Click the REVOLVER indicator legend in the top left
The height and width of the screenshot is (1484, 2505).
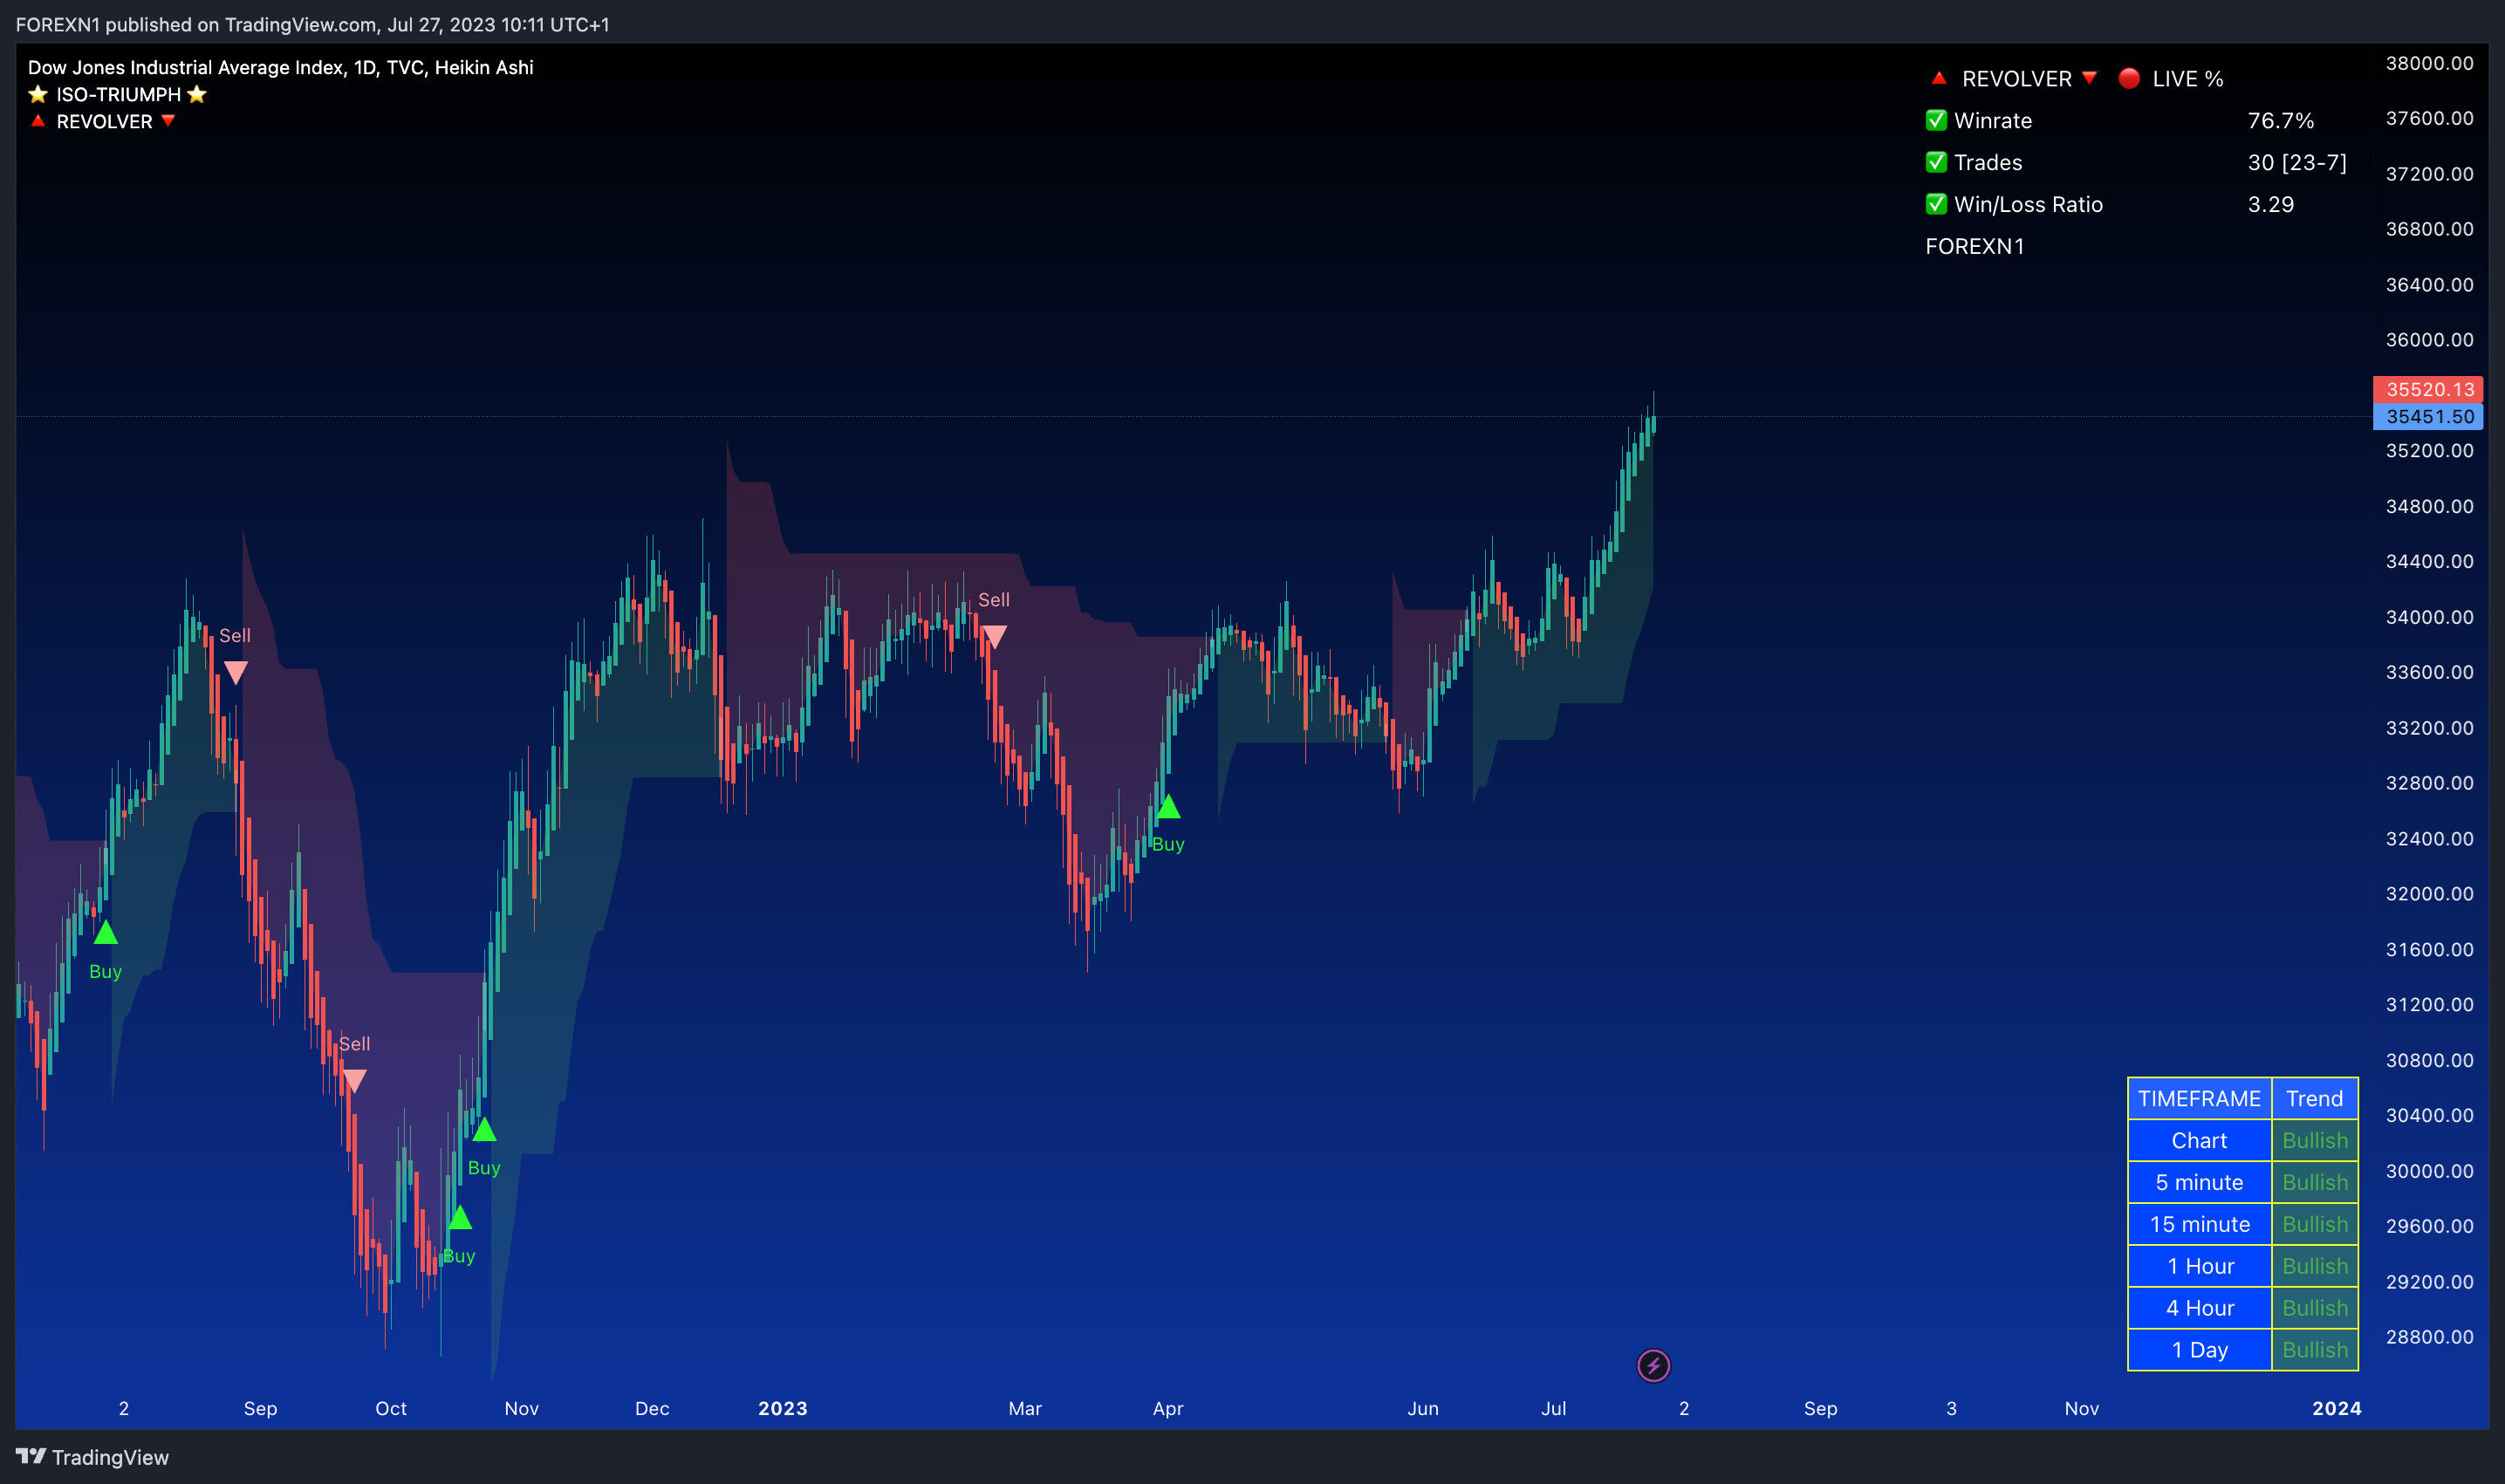click(103, 122)
